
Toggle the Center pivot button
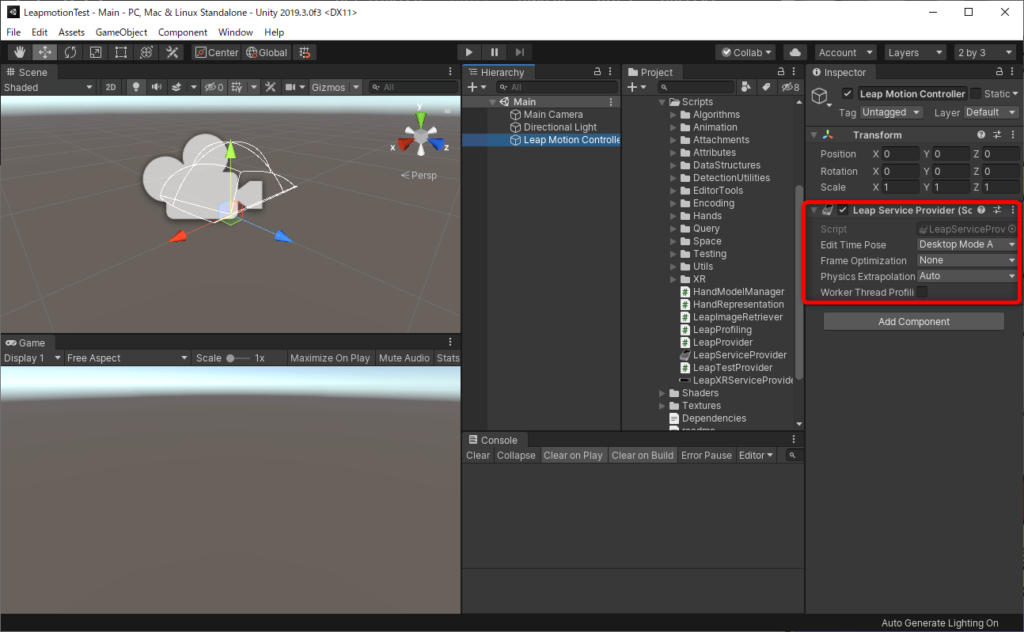click(x=217, y=52)
